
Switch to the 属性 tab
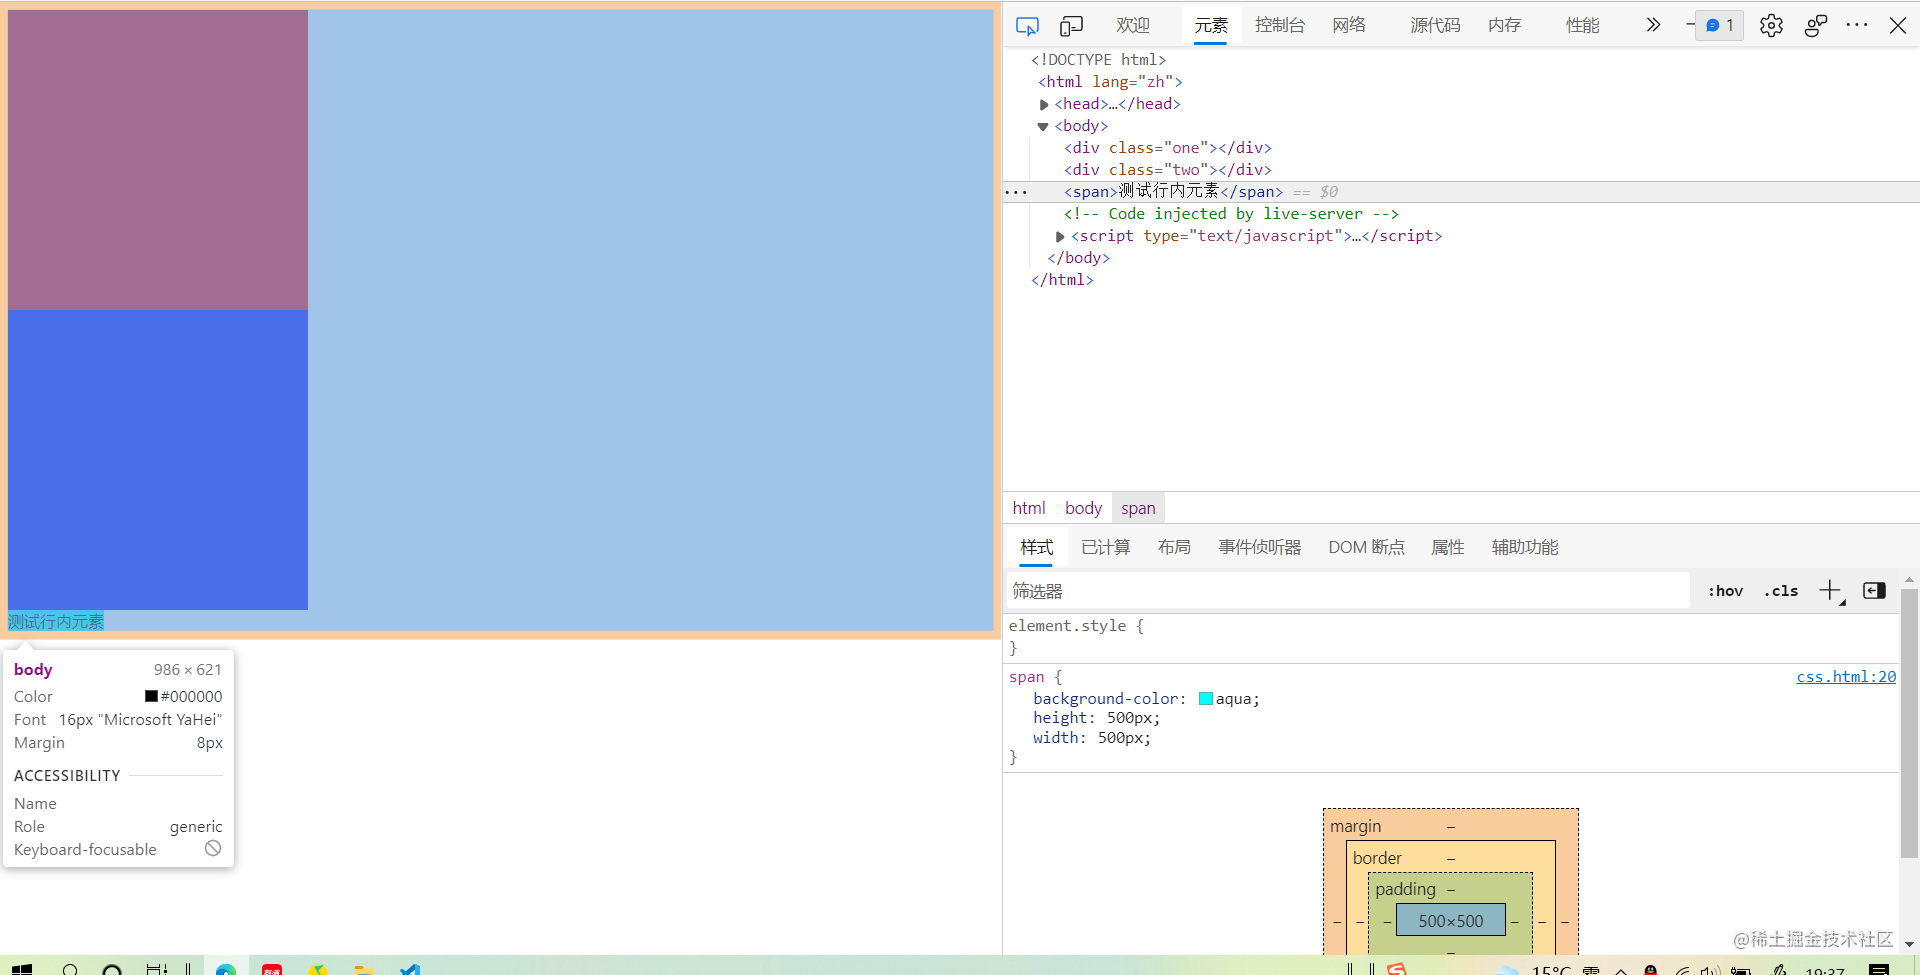[x=1447, y=547]
